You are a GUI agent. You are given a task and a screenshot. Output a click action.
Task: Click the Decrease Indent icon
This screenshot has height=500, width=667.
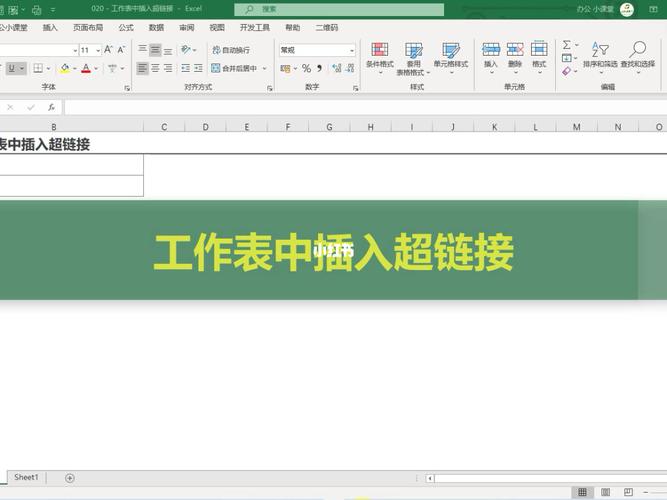(x=185, y=68)
